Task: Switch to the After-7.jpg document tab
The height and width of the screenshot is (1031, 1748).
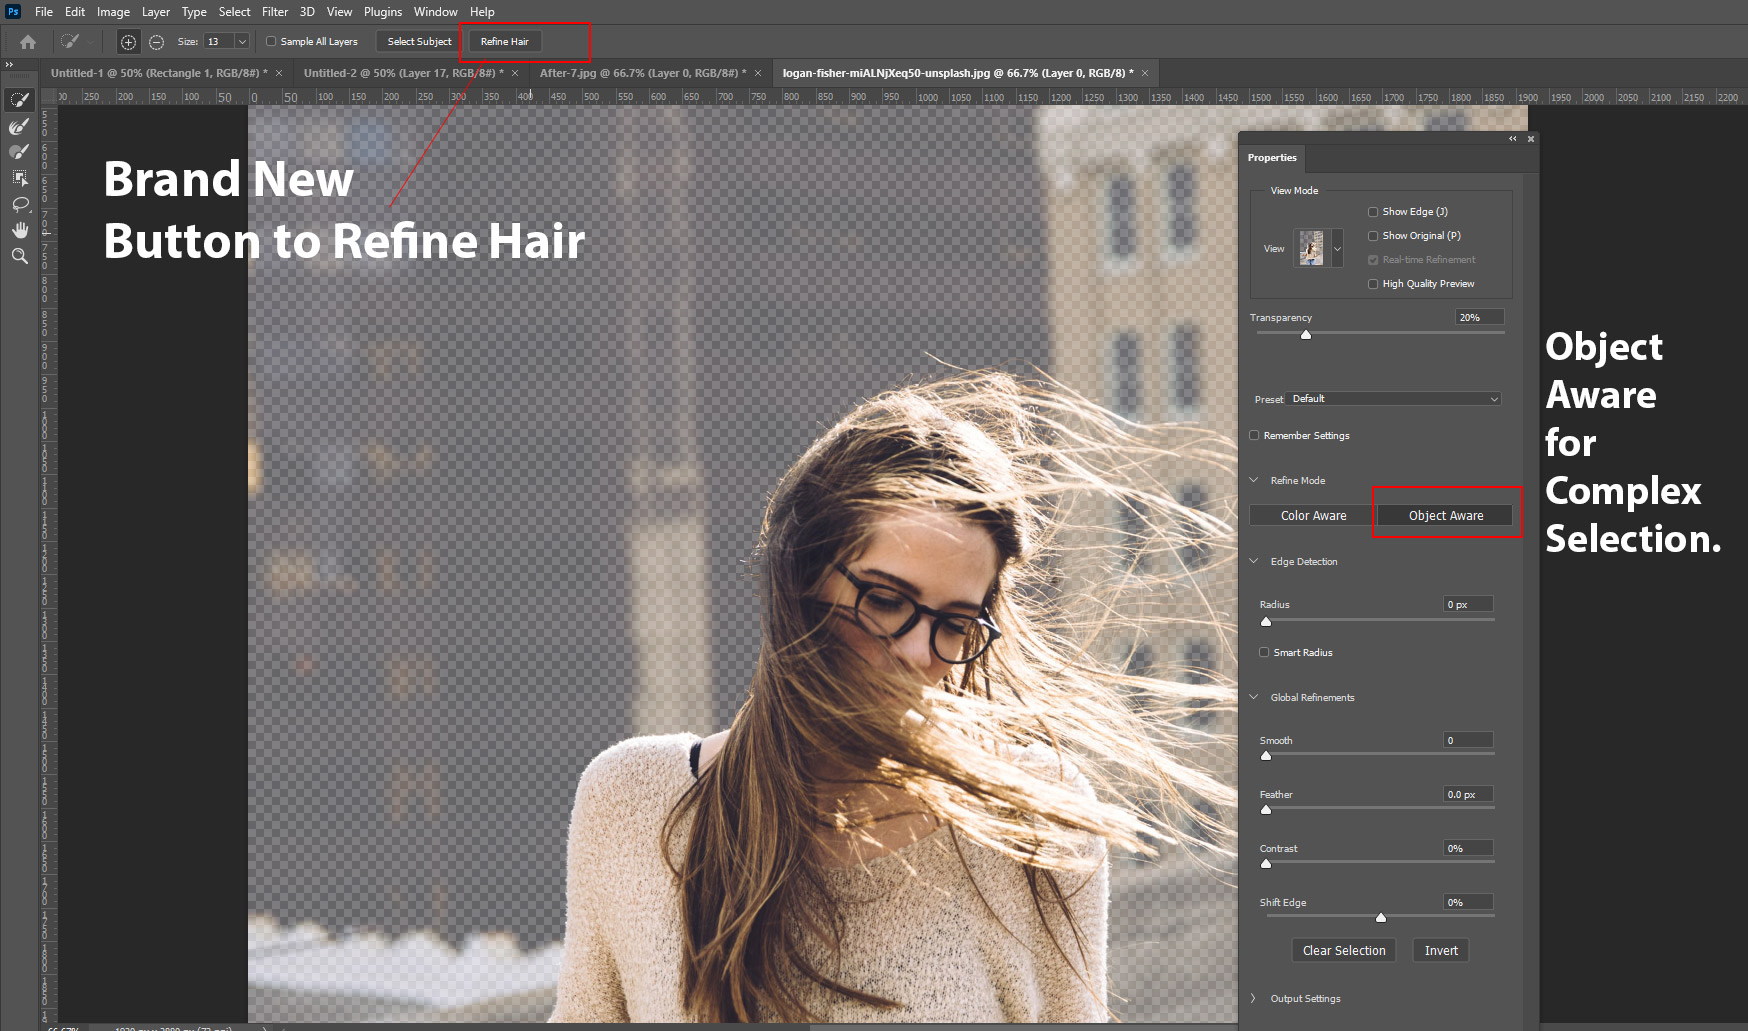Action: click(x=642, y=73)
